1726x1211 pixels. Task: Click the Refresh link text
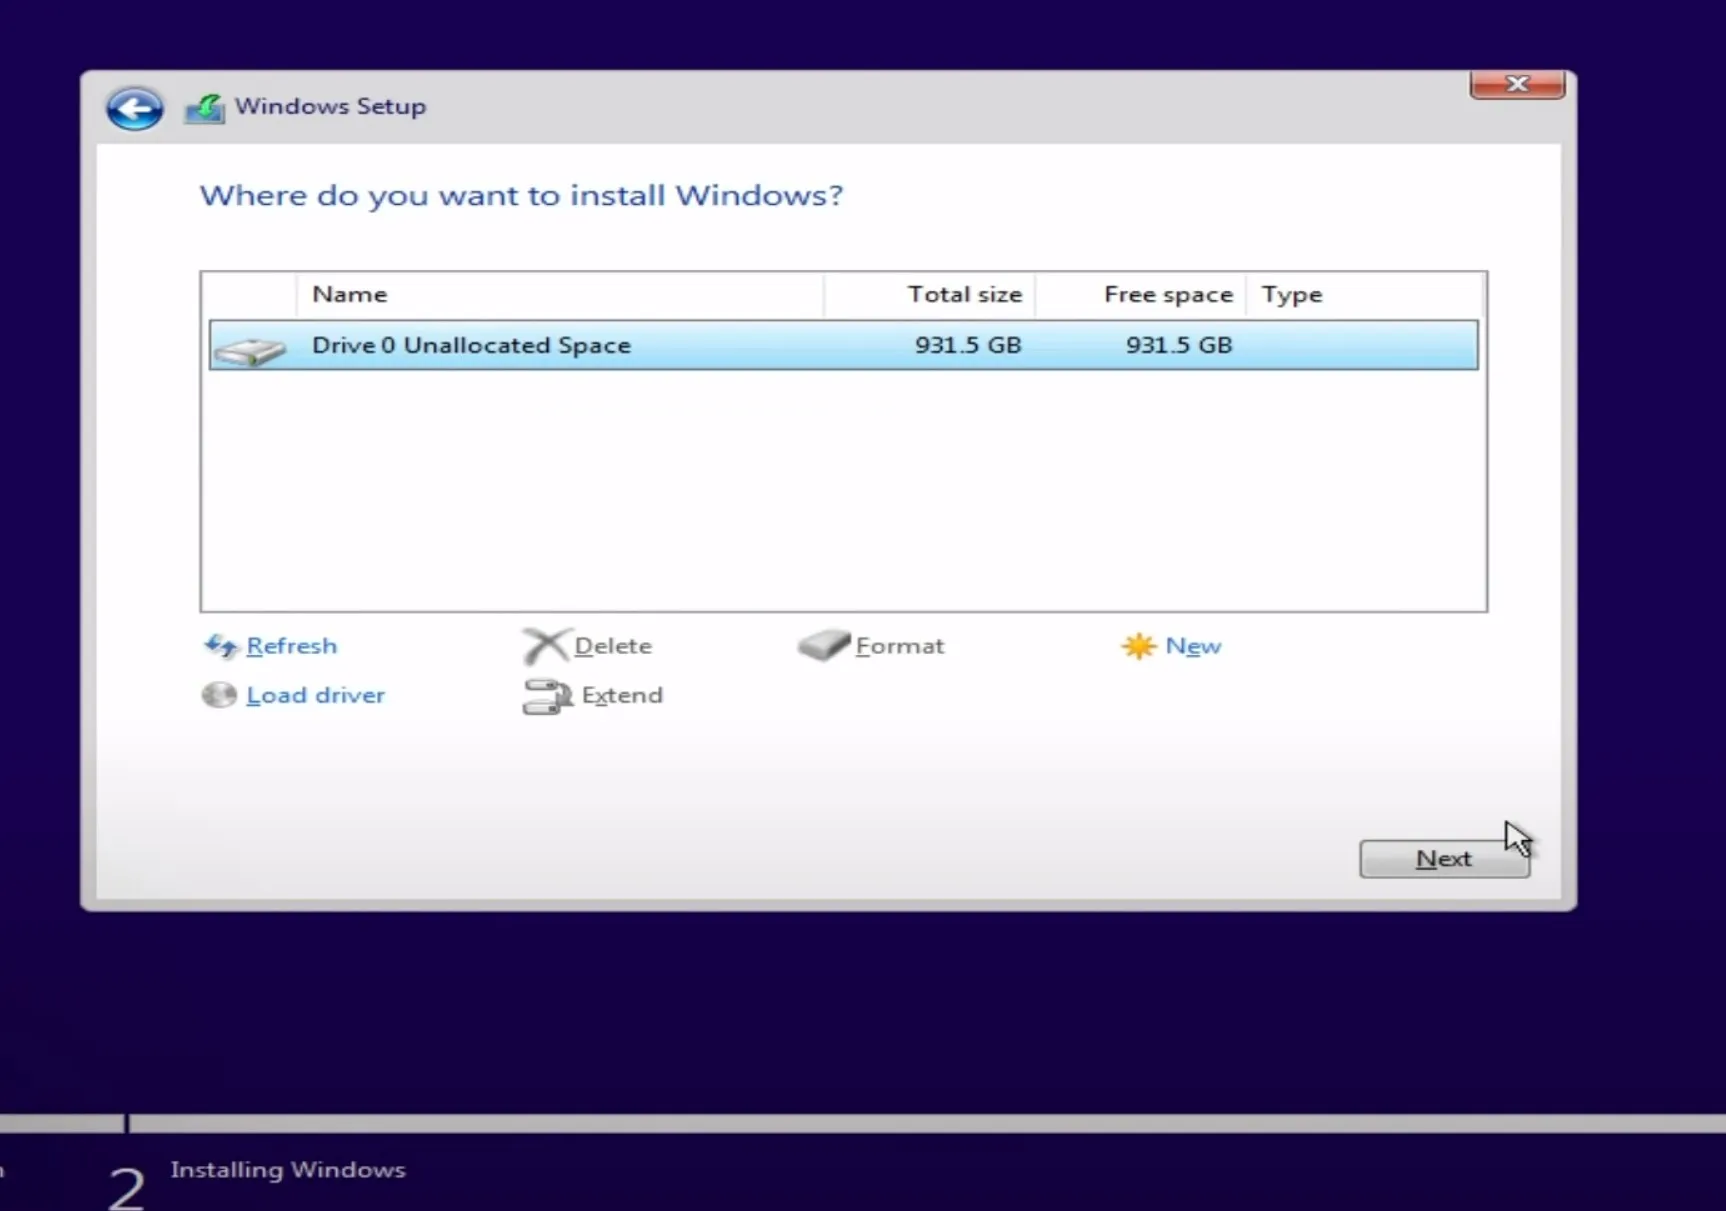(x=291, y=646)
